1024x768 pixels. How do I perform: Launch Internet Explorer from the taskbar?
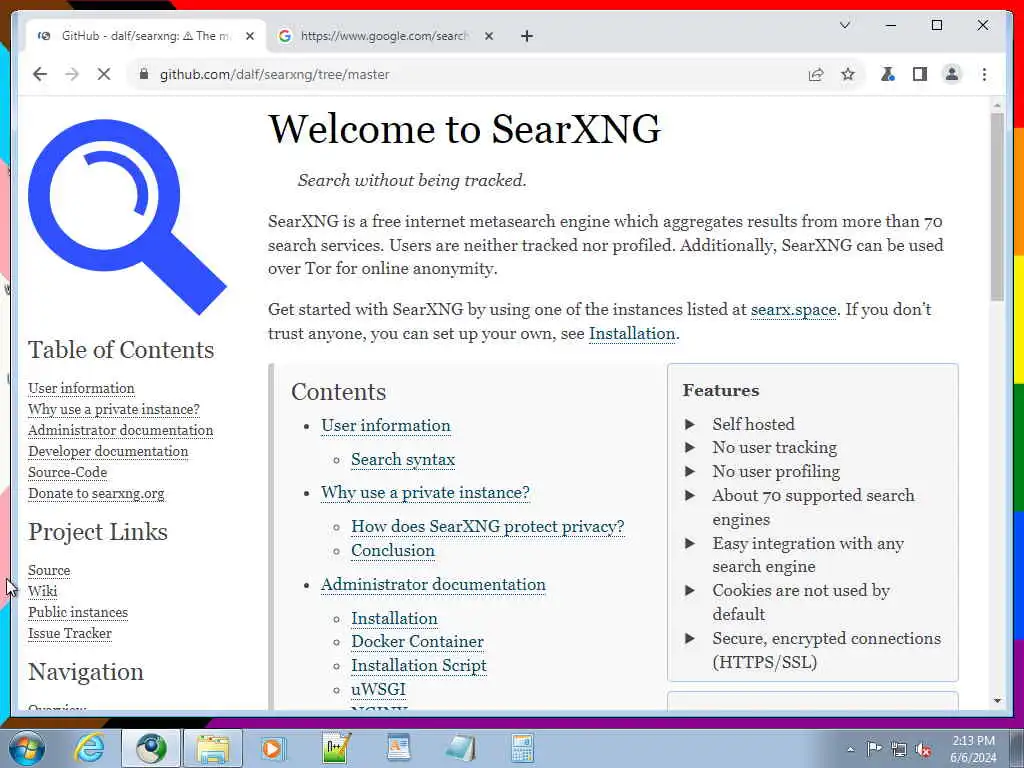[89, 748]
